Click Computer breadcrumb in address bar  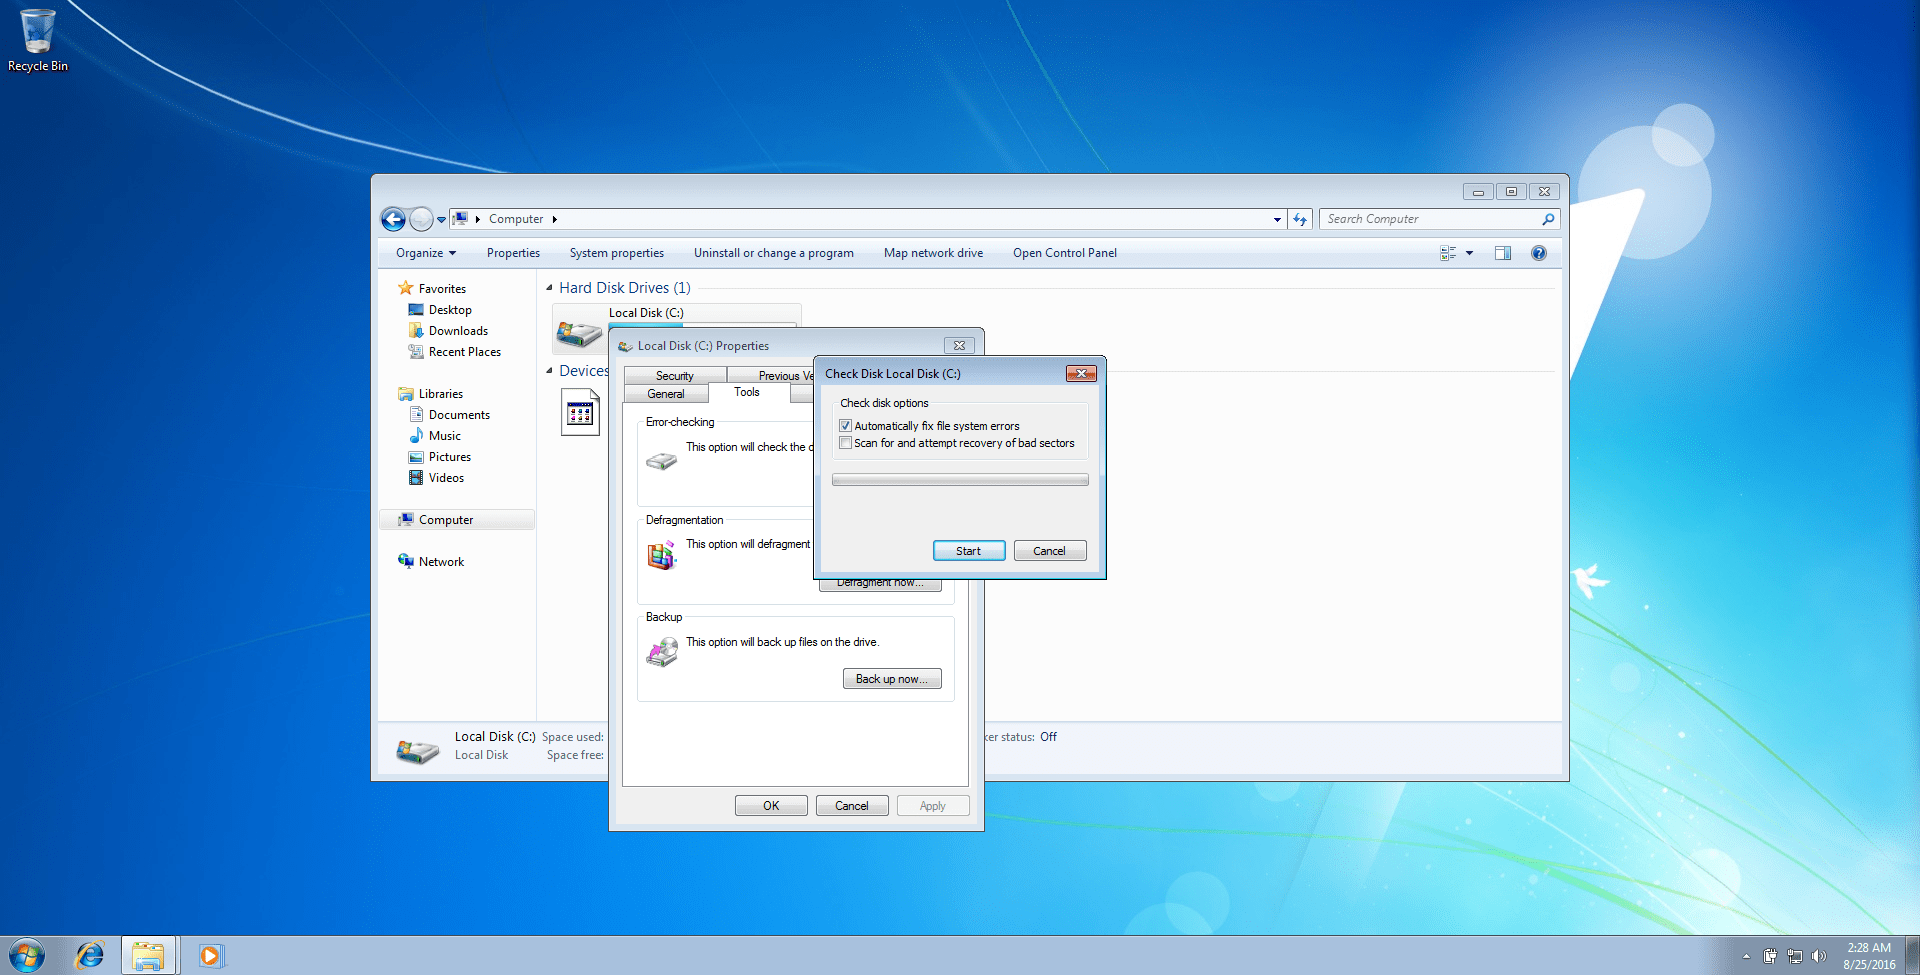(x=516, y=219)
